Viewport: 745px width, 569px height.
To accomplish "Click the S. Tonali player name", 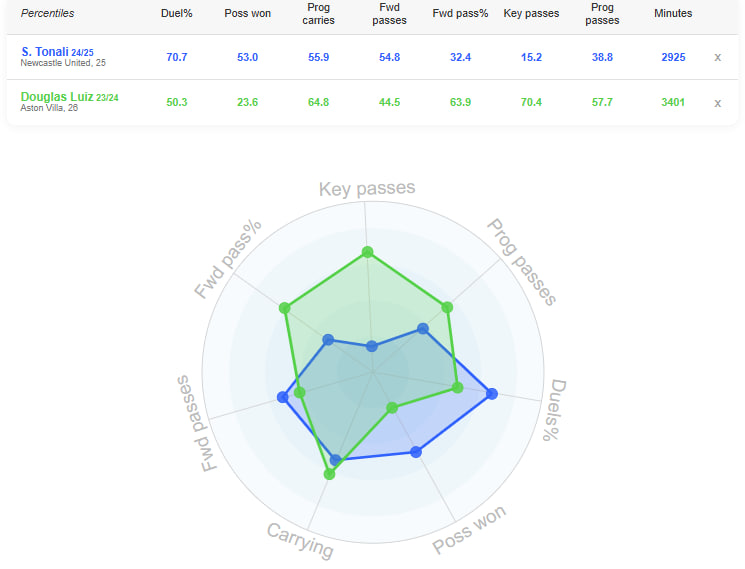I will [45, 51].
